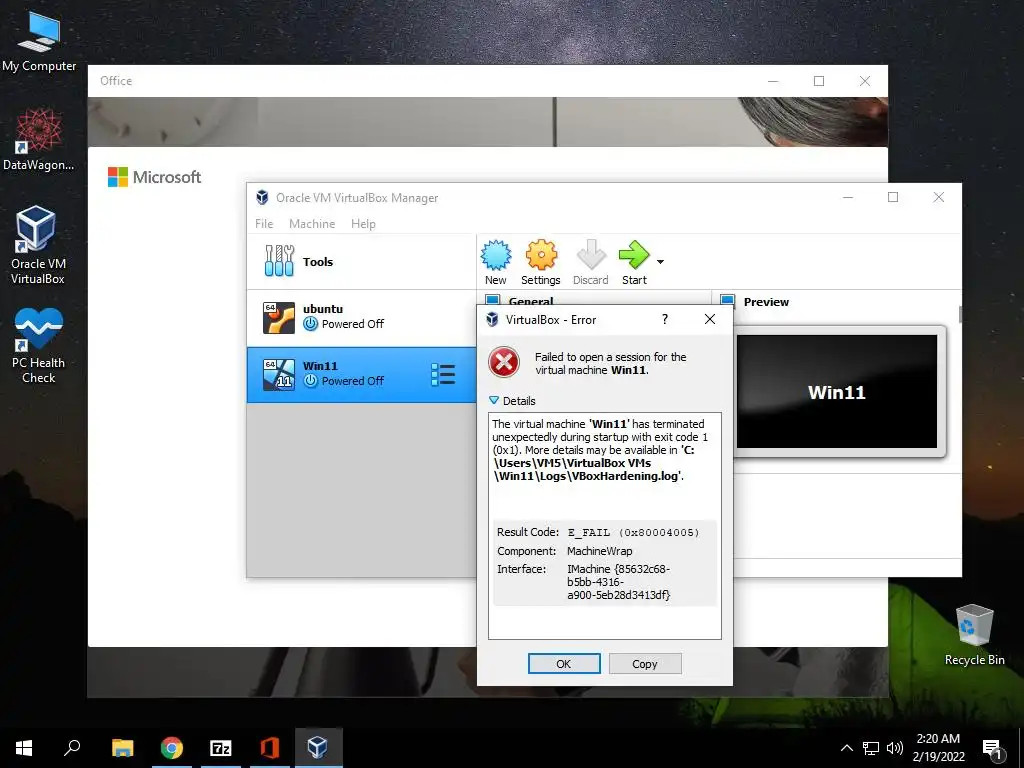Maximize the VirtualBox Manager window
Screen dimensions: 1024x768
pyautogui.click(x=893, y=197)
